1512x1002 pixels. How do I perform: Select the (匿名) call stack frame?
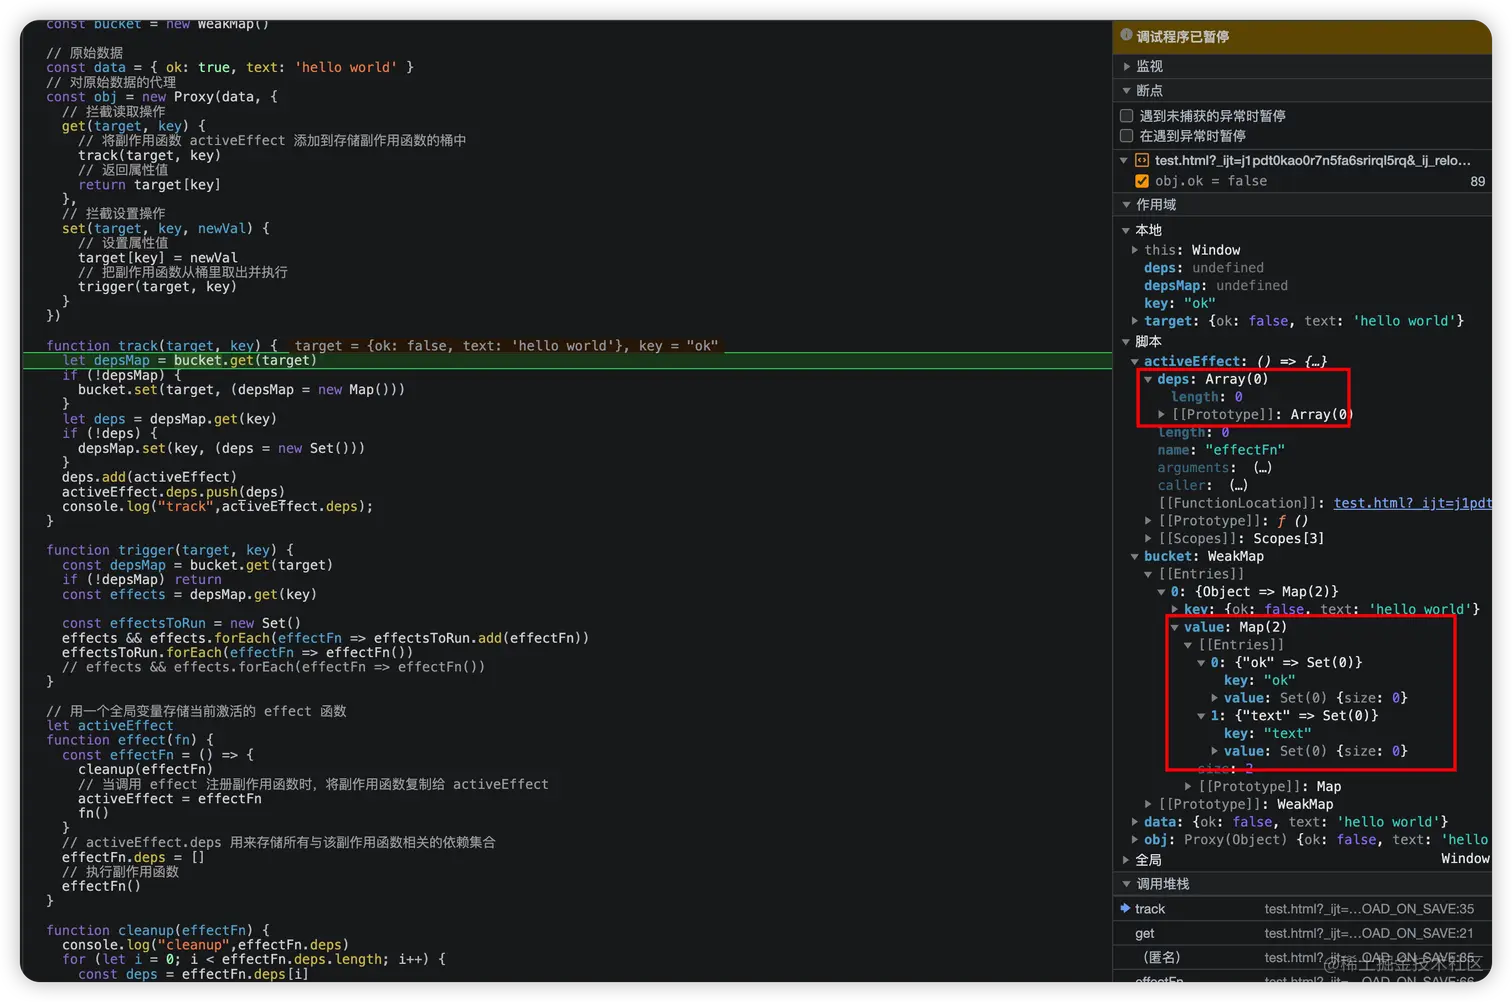(1302, 957)
